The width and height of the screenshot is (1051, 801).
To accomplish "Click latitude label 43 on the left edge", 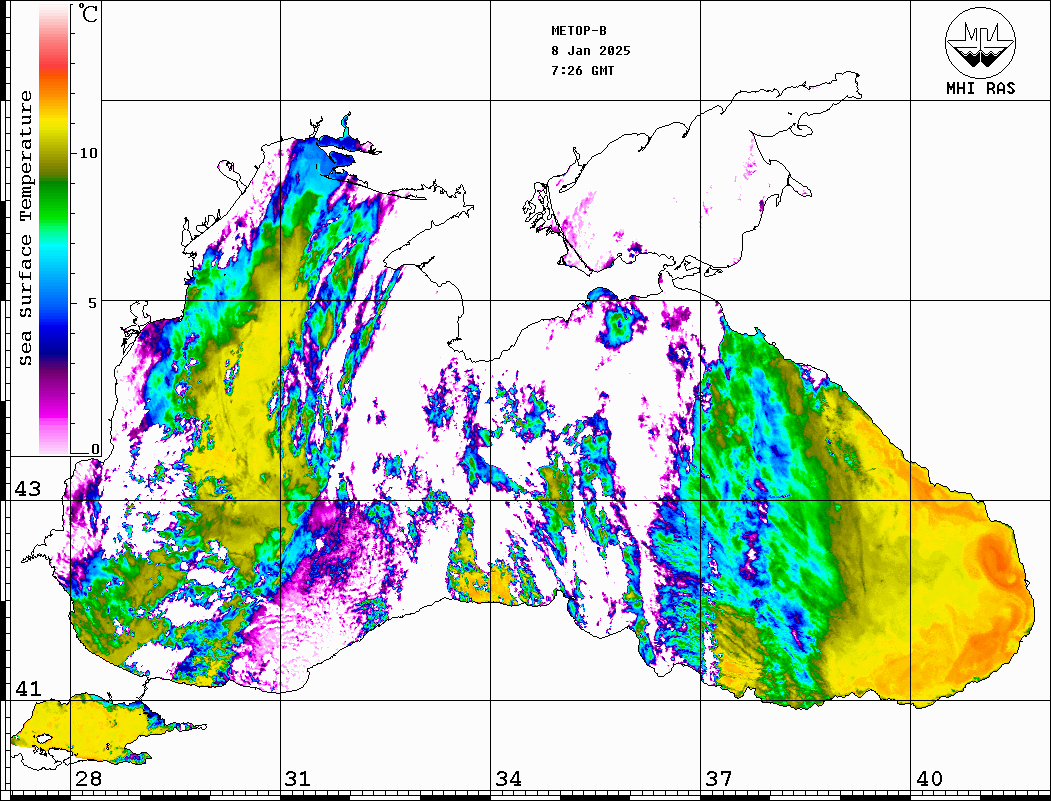I will coord(27,489).
